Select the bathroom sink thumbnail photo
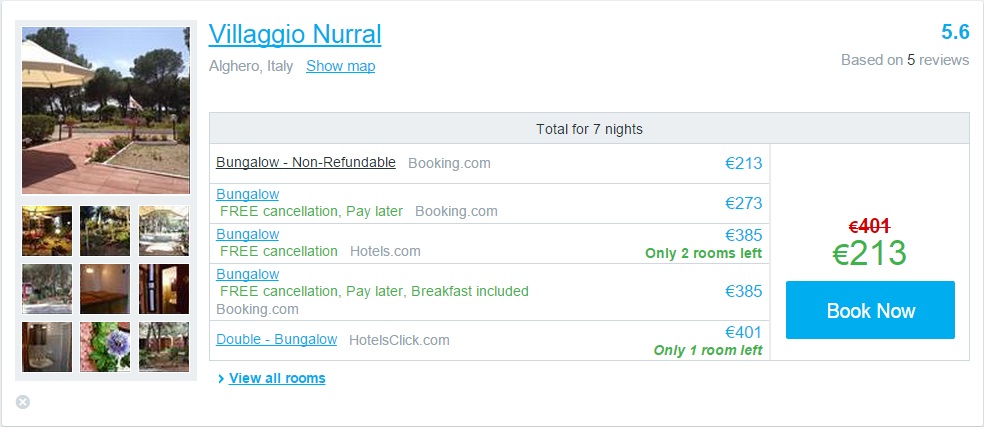The image size is (984, 427). point(47,346)
